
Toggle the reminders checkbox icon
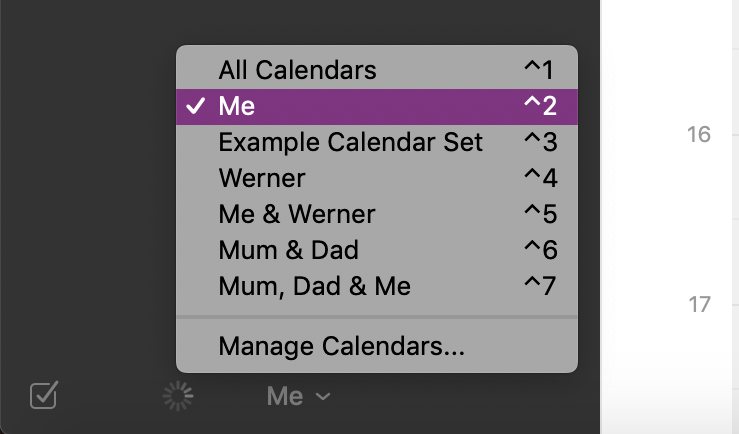point(44,394)
